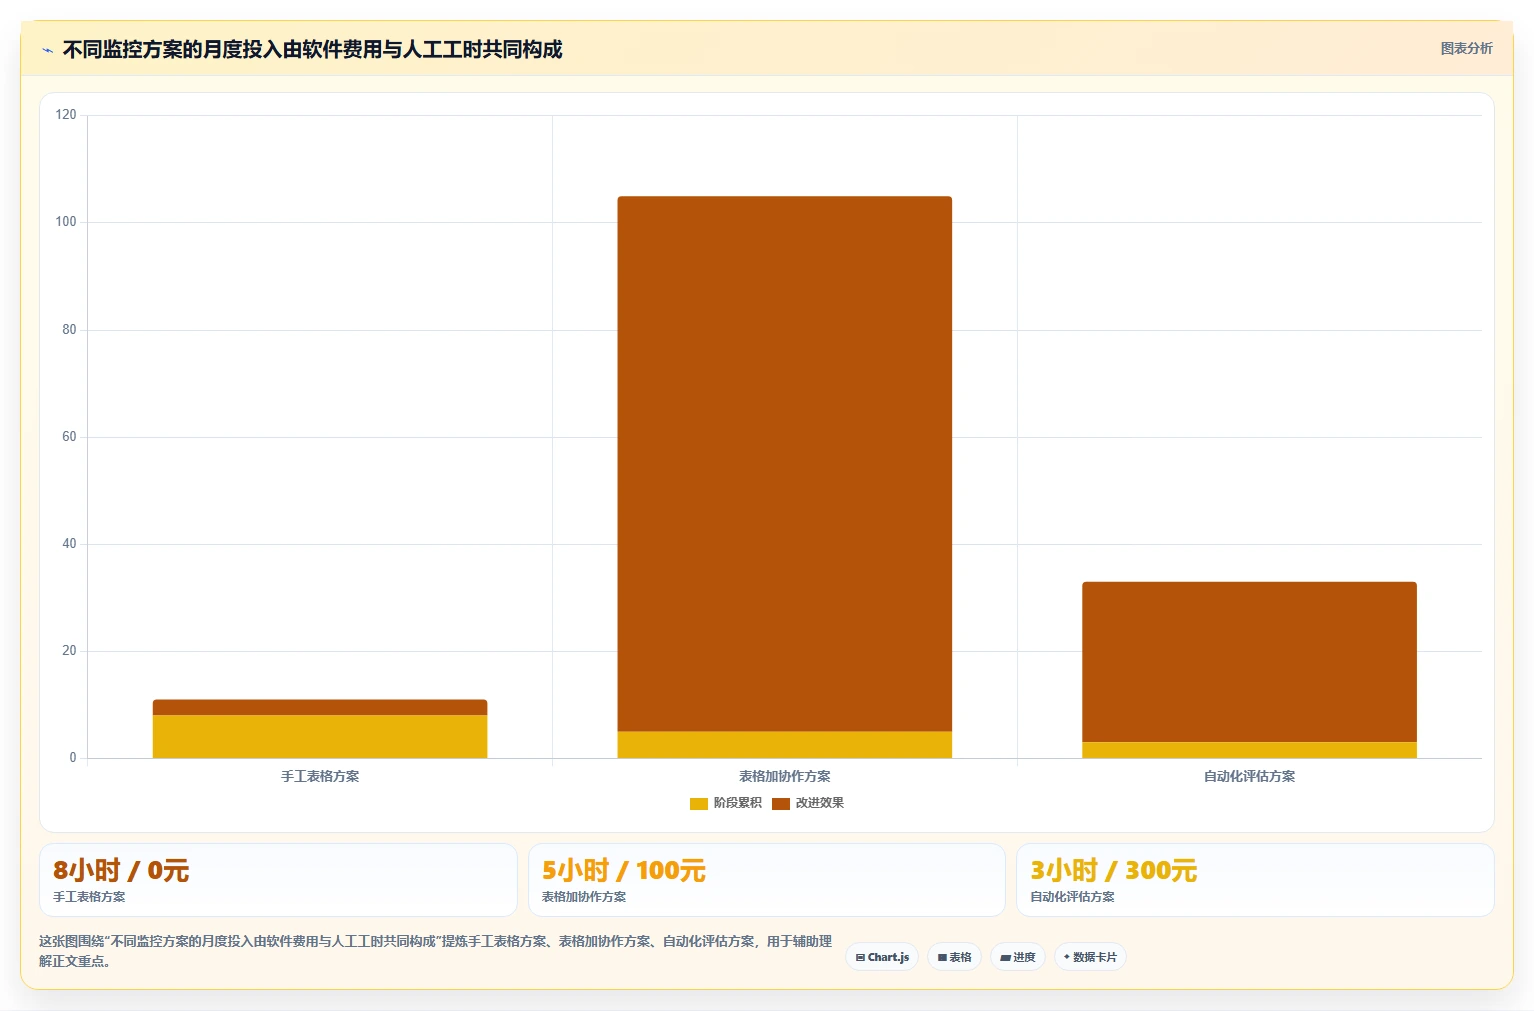Toggle the 阶段累积 legend swatch
Viewport: 1534px width, 1011px height.
point(698,803)
